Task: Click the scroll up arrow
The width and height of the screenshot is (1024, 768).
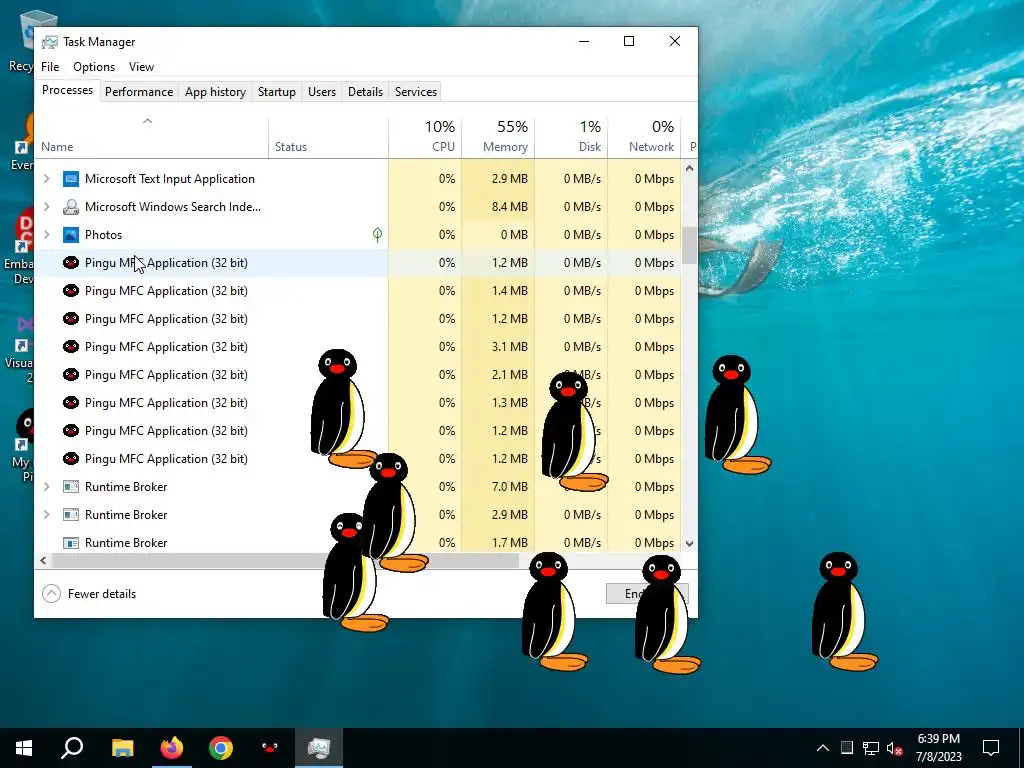Action: pos(690,168)
